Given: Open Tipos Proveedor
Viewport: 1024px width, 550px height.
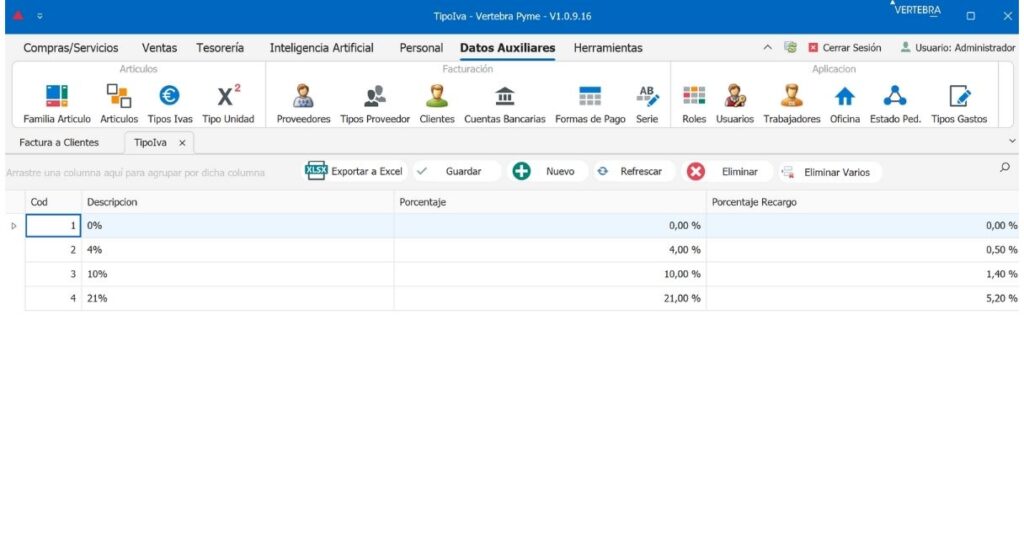Looking at the screenshot, I should (x=375, y=104).
